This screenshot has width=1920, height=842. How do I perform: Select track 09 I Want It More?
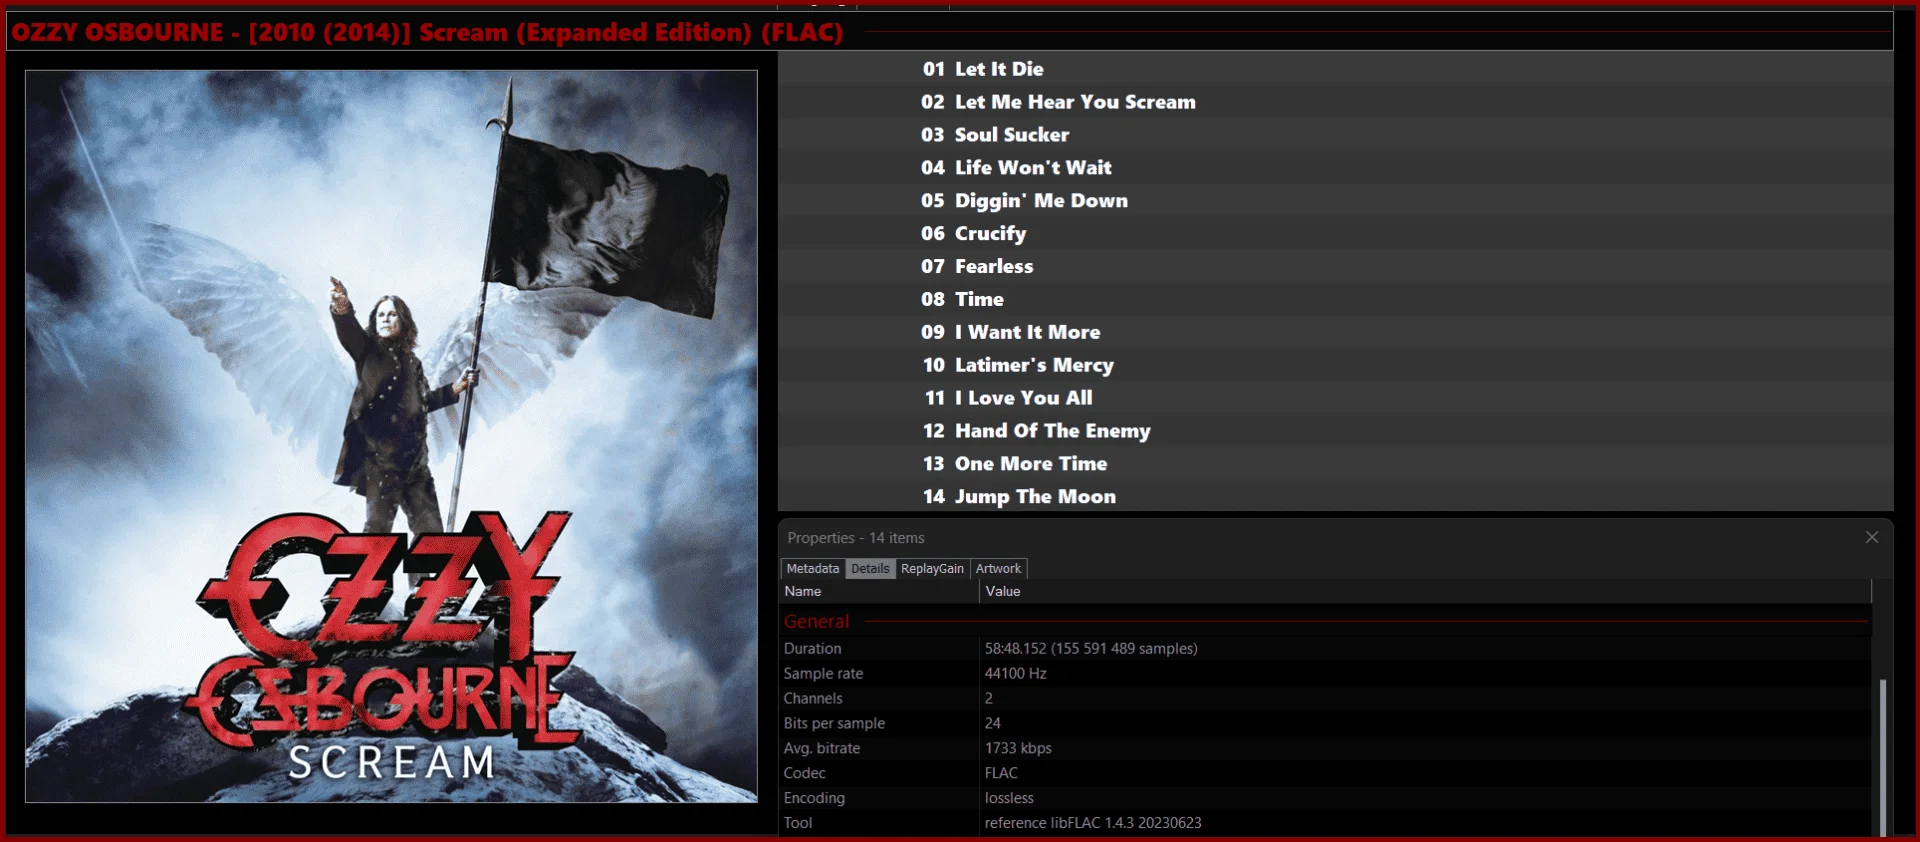[1336, 333]
